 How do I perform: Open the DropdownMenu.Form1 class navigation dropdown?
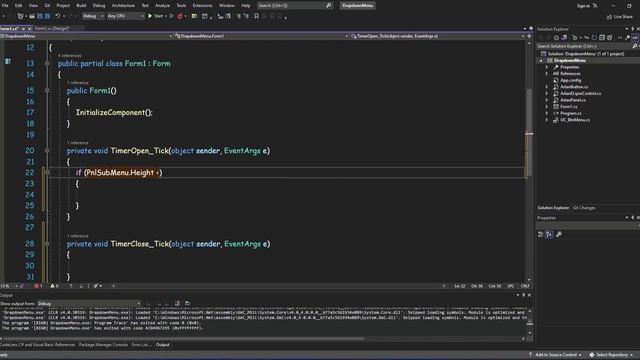[x=261, y=36]
